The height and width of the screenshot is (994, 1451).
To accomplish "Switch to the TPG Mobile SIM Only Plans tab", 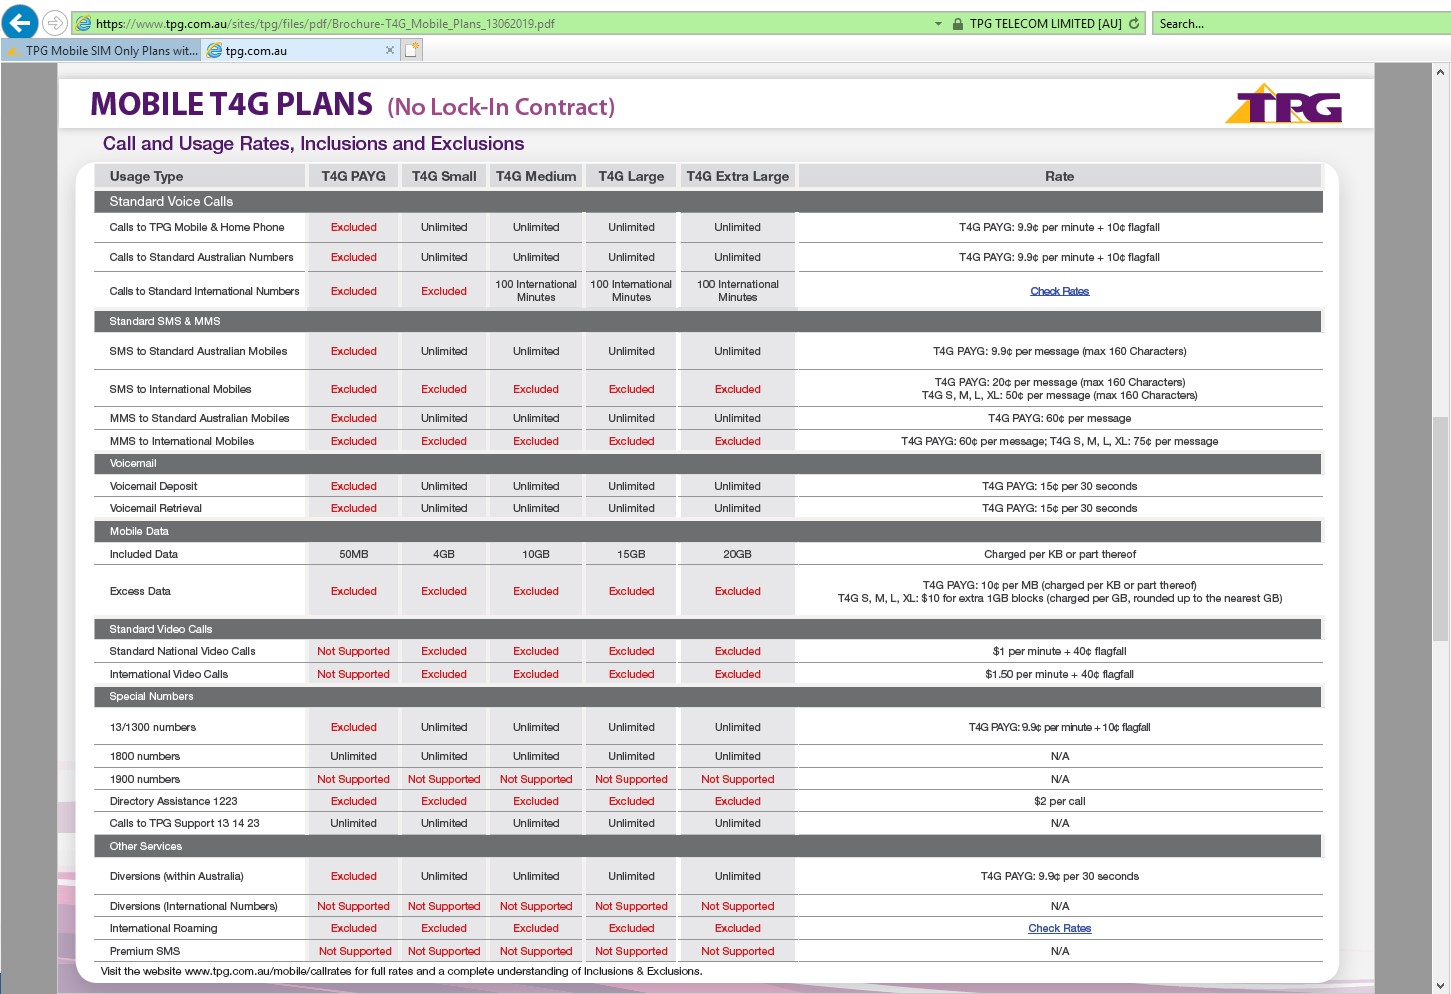I will [101, 50].
